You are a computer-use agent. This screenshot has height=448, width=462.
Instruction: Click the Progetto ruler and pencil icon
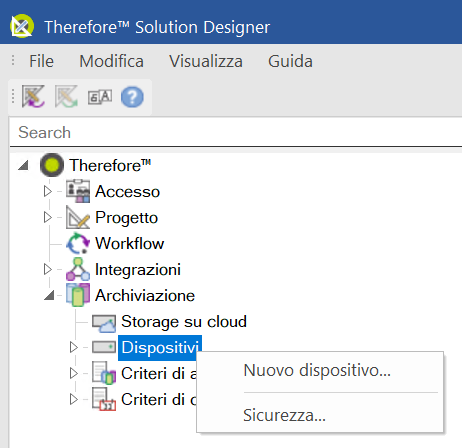(78, 217)
